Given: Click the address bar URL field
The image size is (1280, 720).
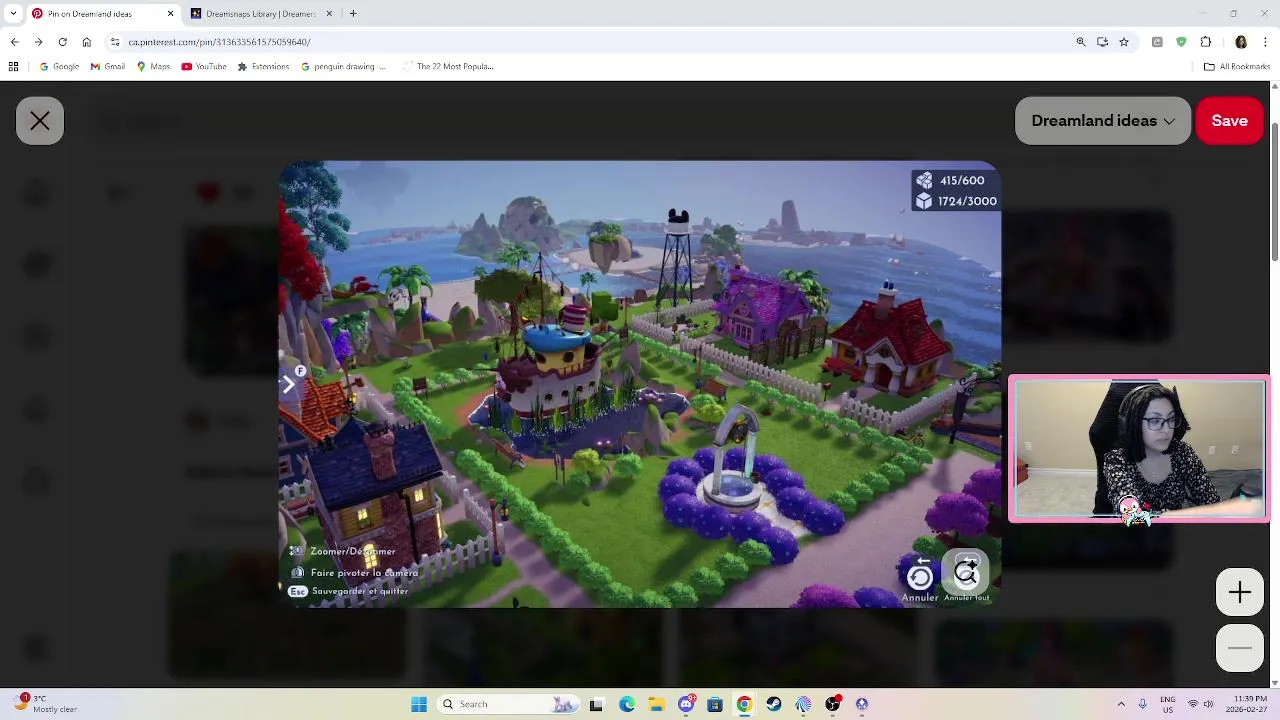Looking at the screenshot, I should coord(590,42).
